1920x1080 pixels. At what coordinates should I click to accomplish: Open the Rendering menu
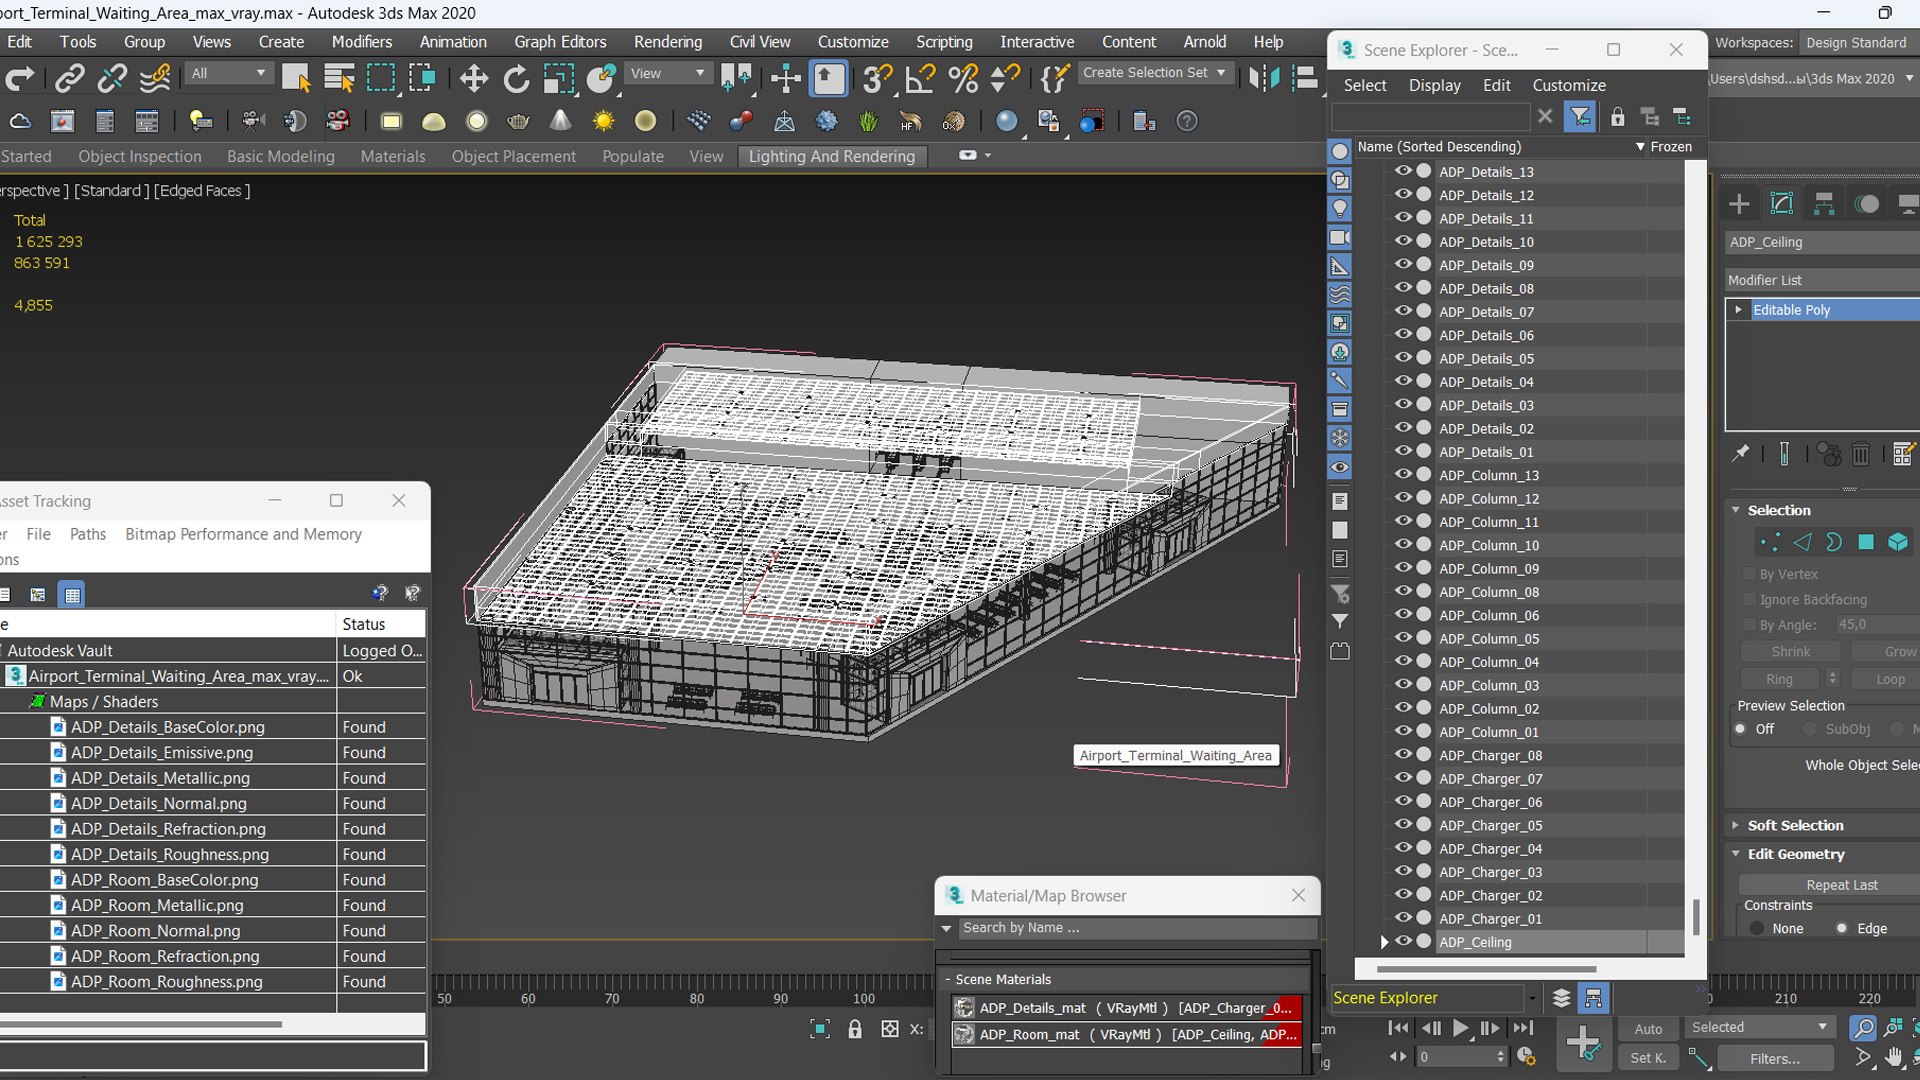coord(667,41)
